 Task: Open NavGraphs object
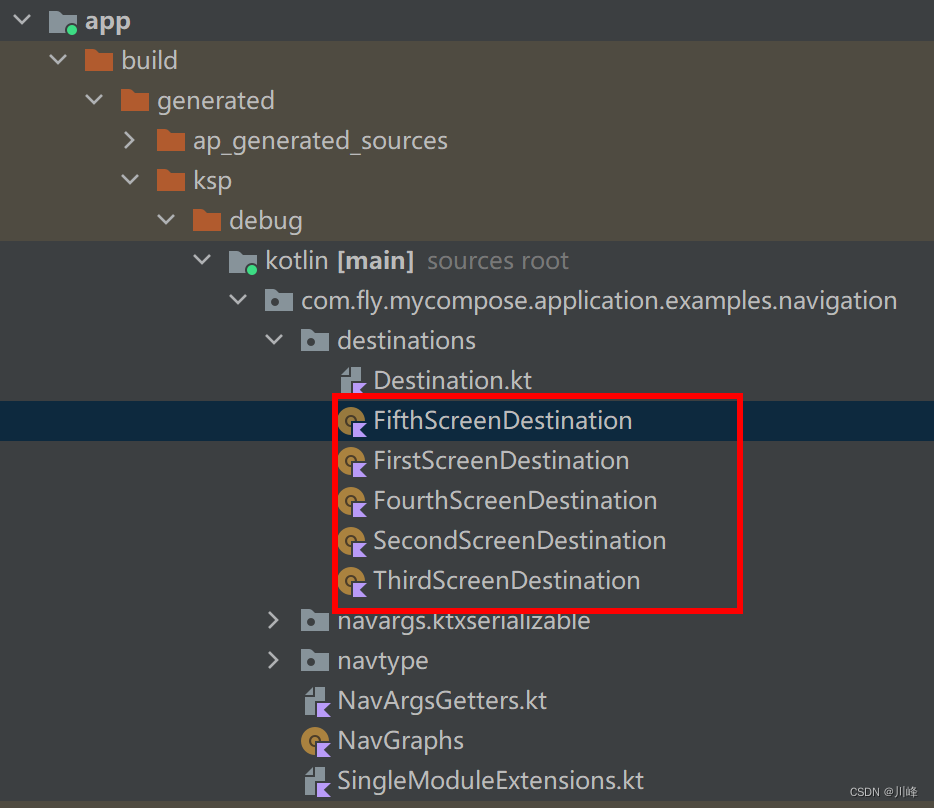(x=401, y=741)
